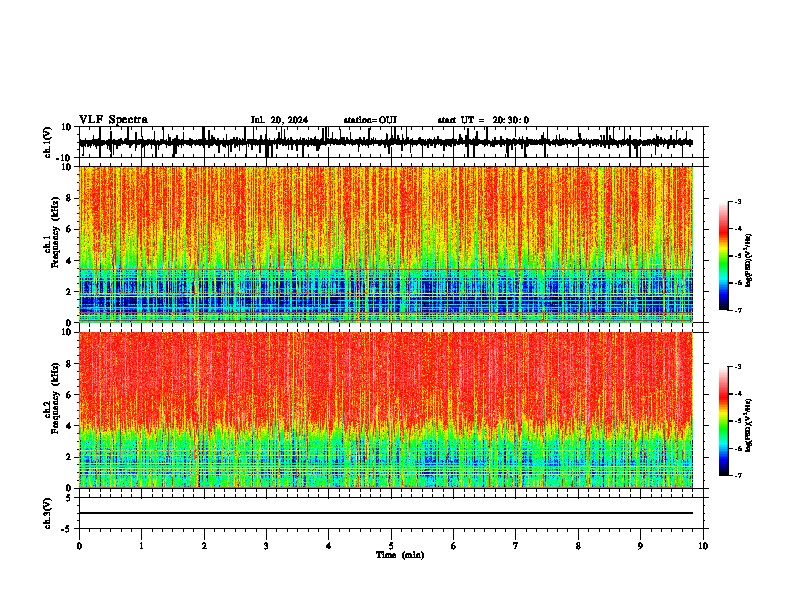792x612 pixels.
Task: Click the date 'Jul 20, 2024'
Action: 279,120
